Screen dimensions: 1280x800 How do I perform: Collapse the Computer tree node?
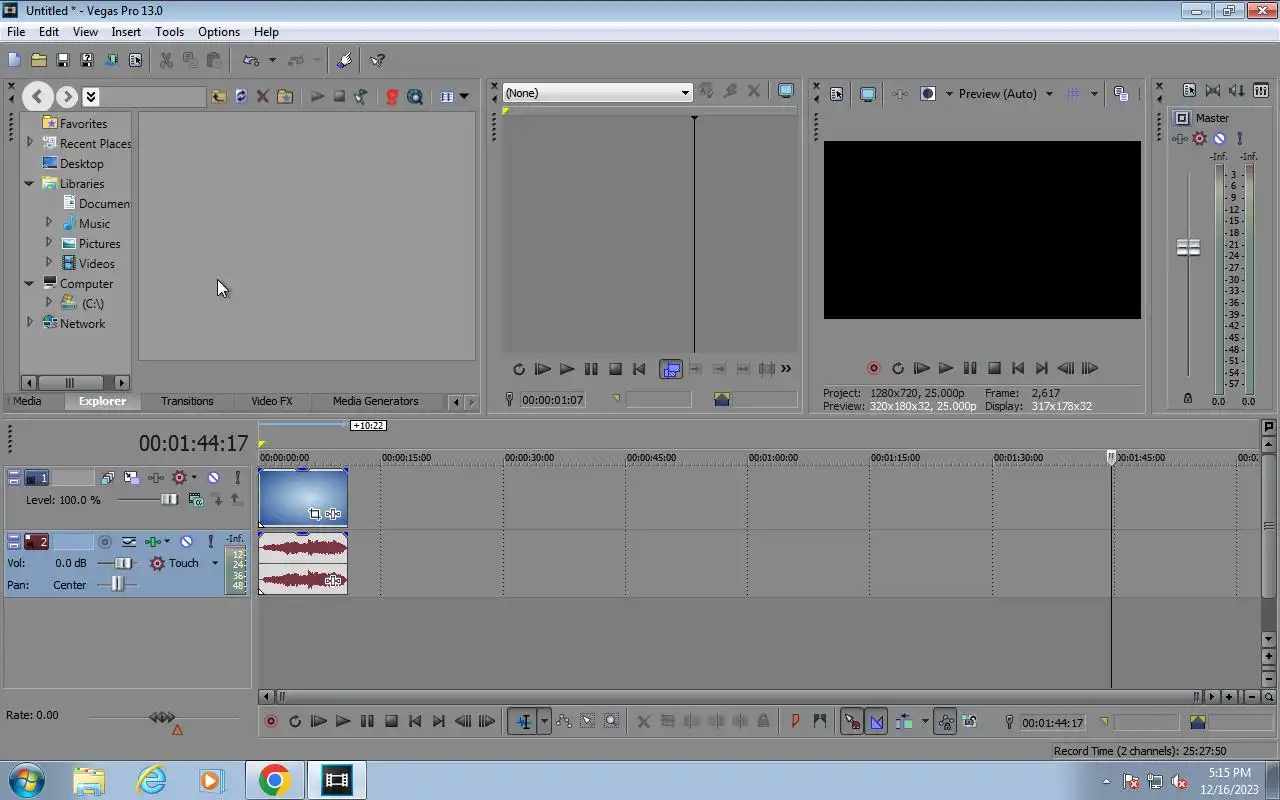[x=29, y=284]
